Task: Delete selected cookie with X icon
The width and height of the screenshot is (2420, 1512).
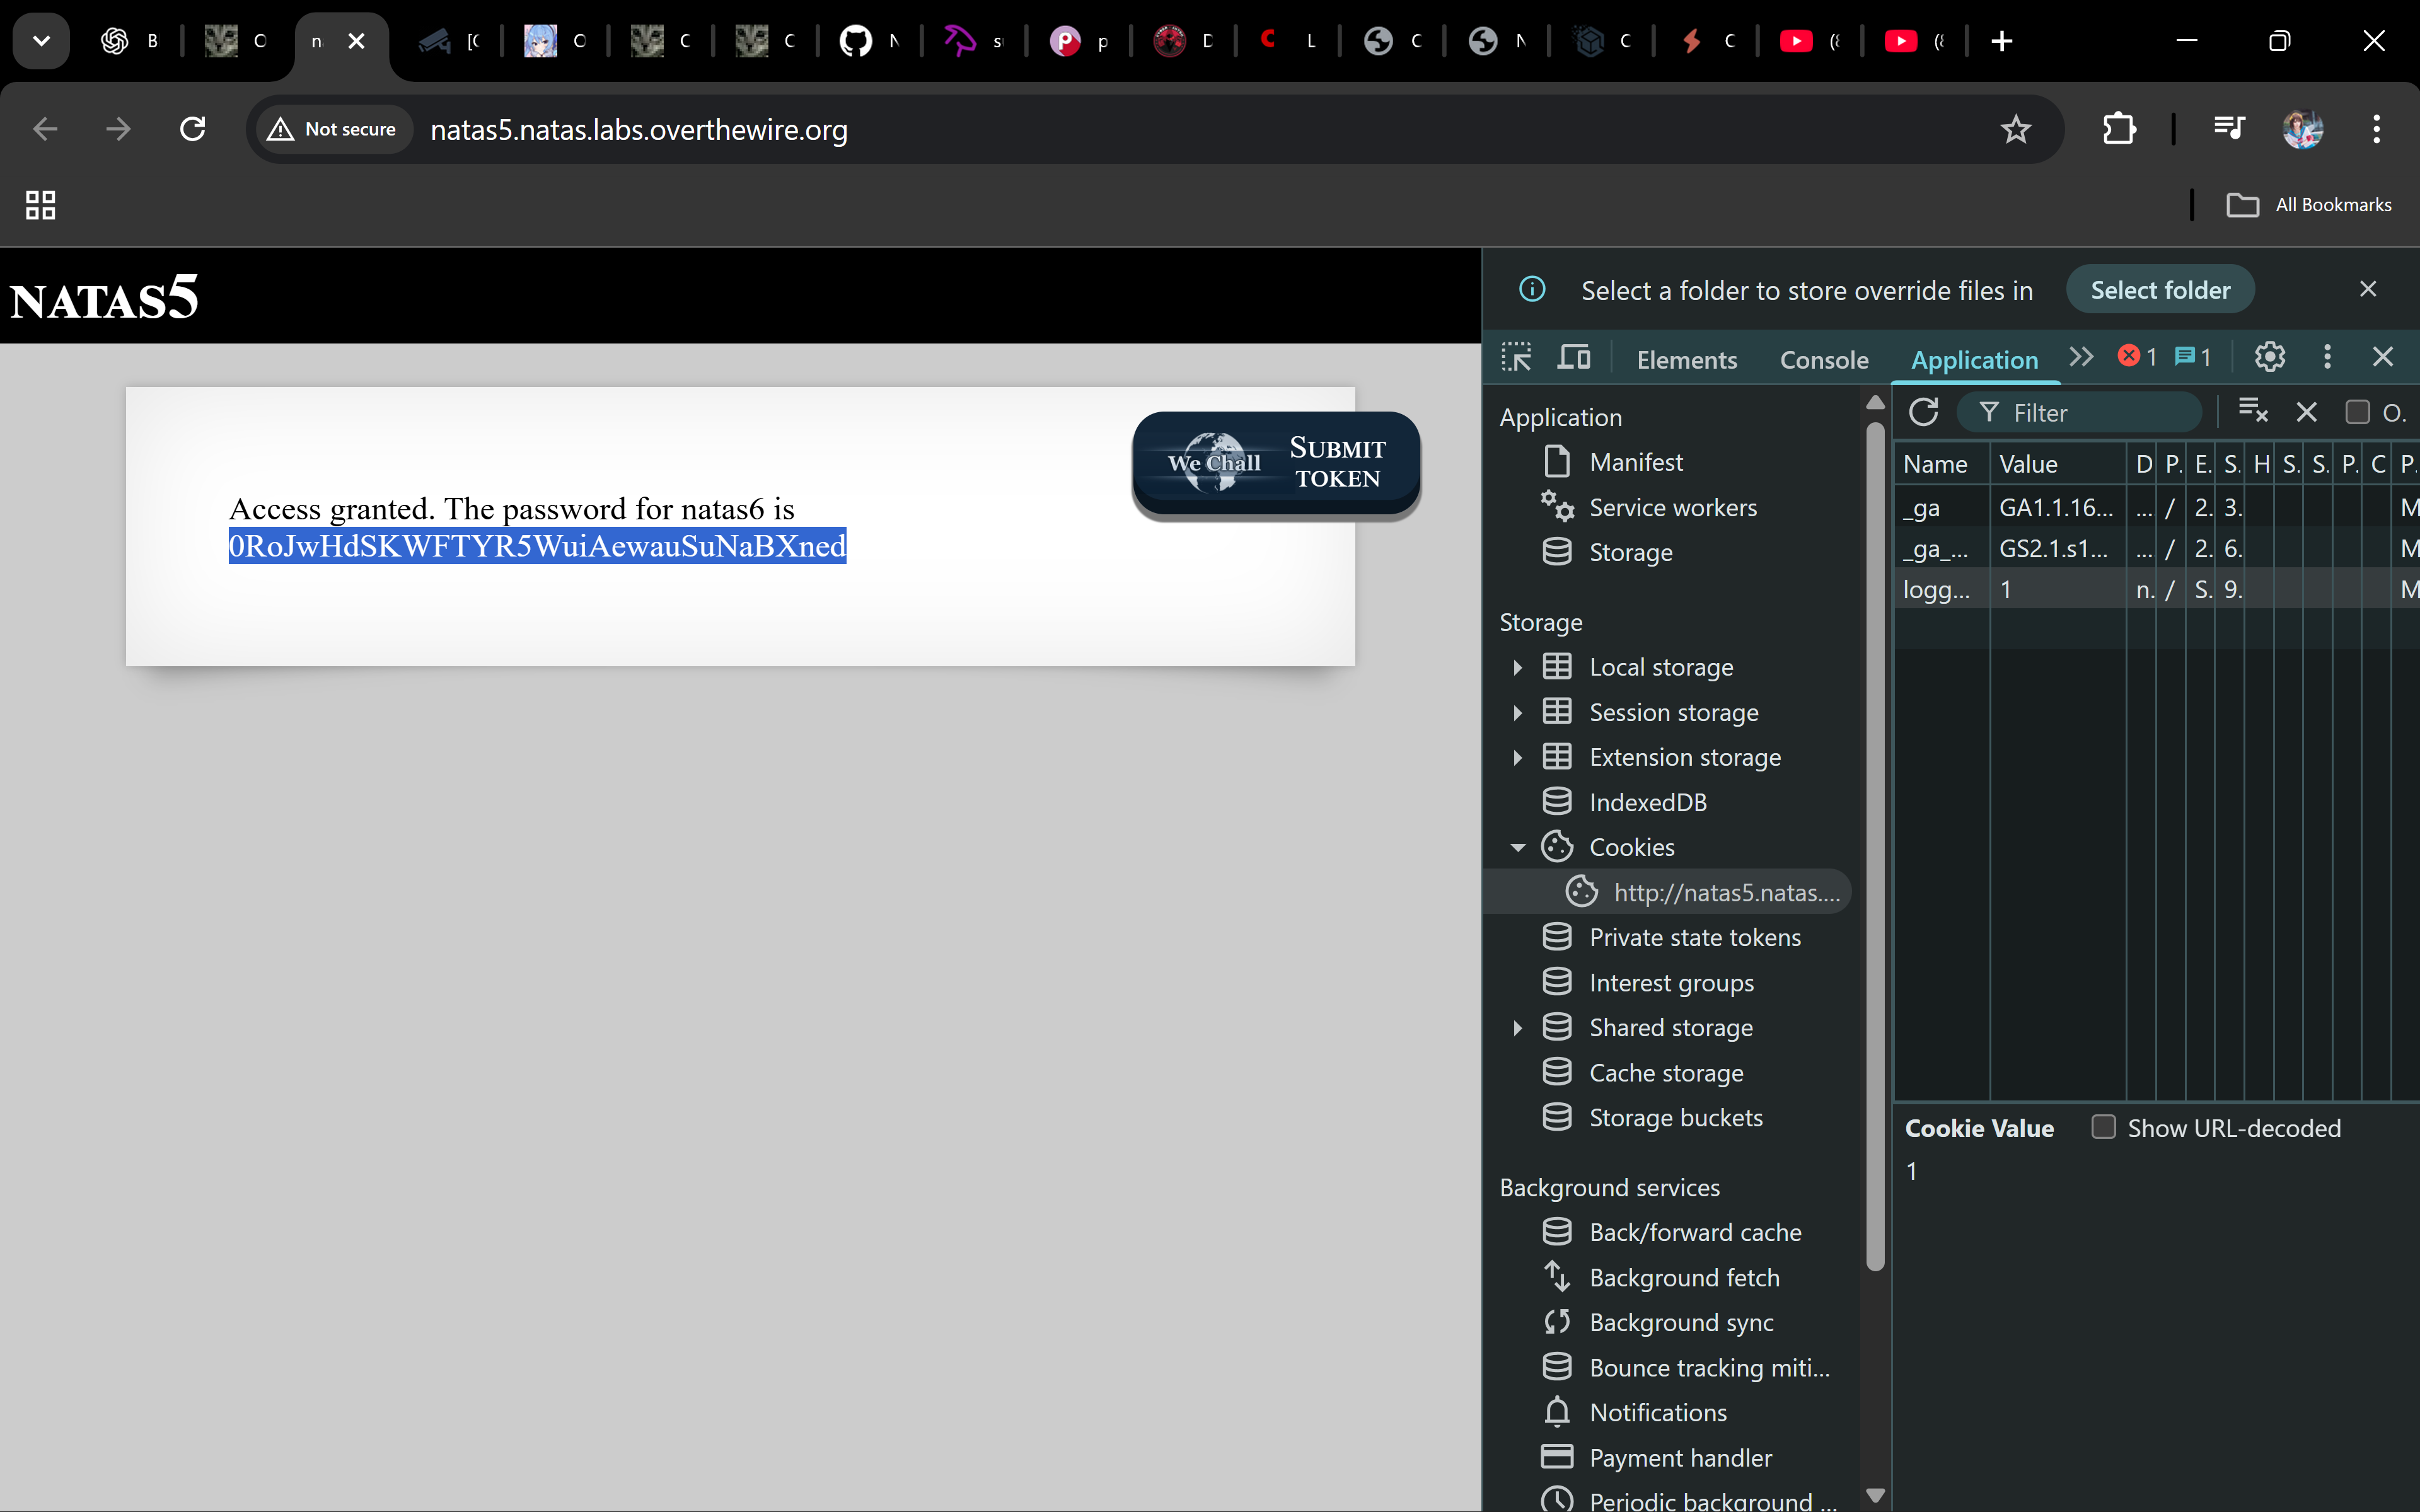Action: [2306, 412]
